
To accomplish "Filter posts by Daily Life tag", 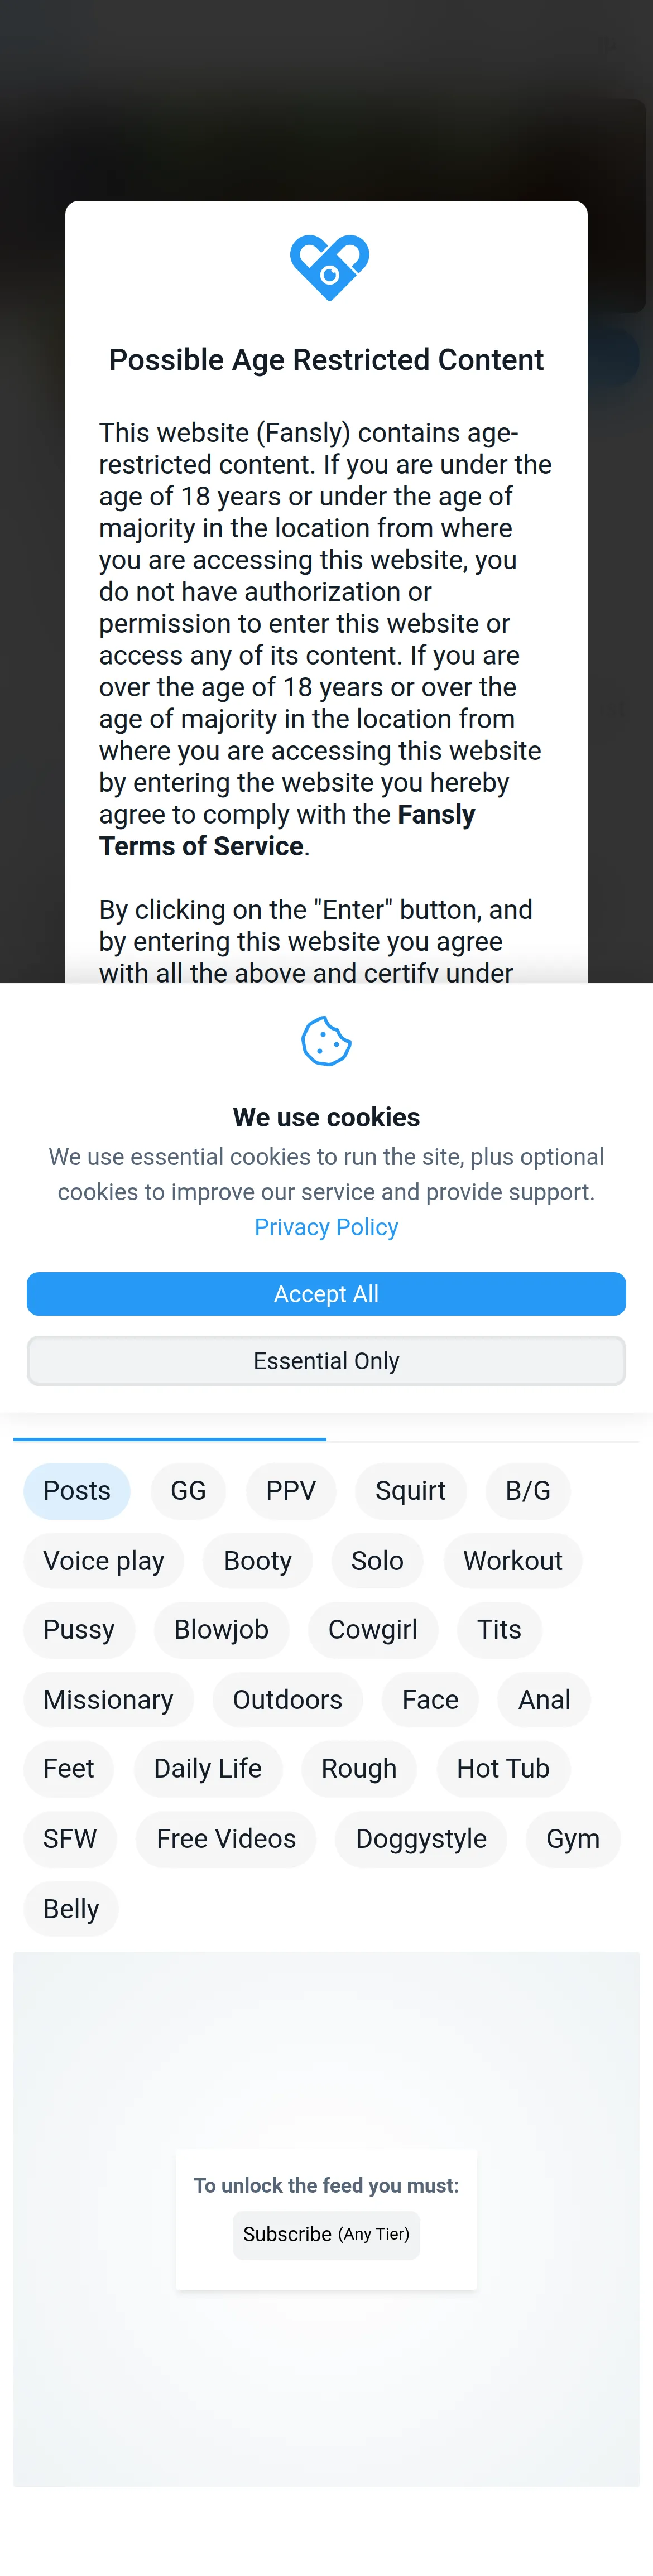I will (x=208, y=1769).
